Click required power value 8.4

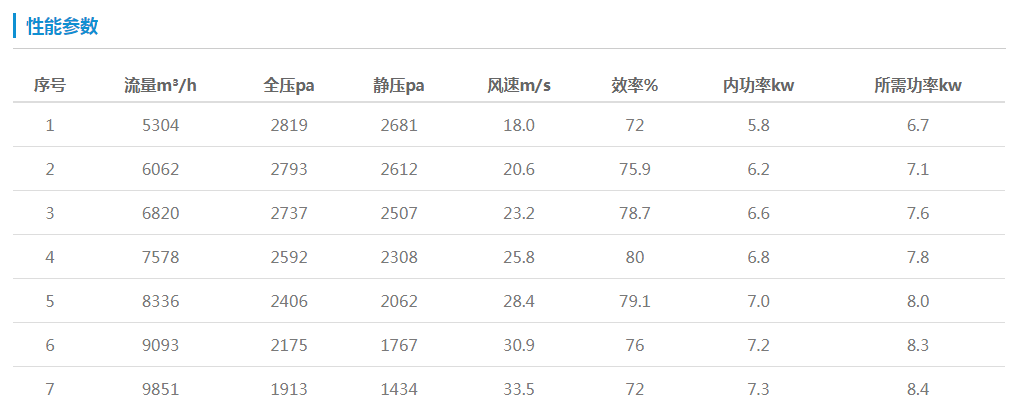click(x=917, y=390)
